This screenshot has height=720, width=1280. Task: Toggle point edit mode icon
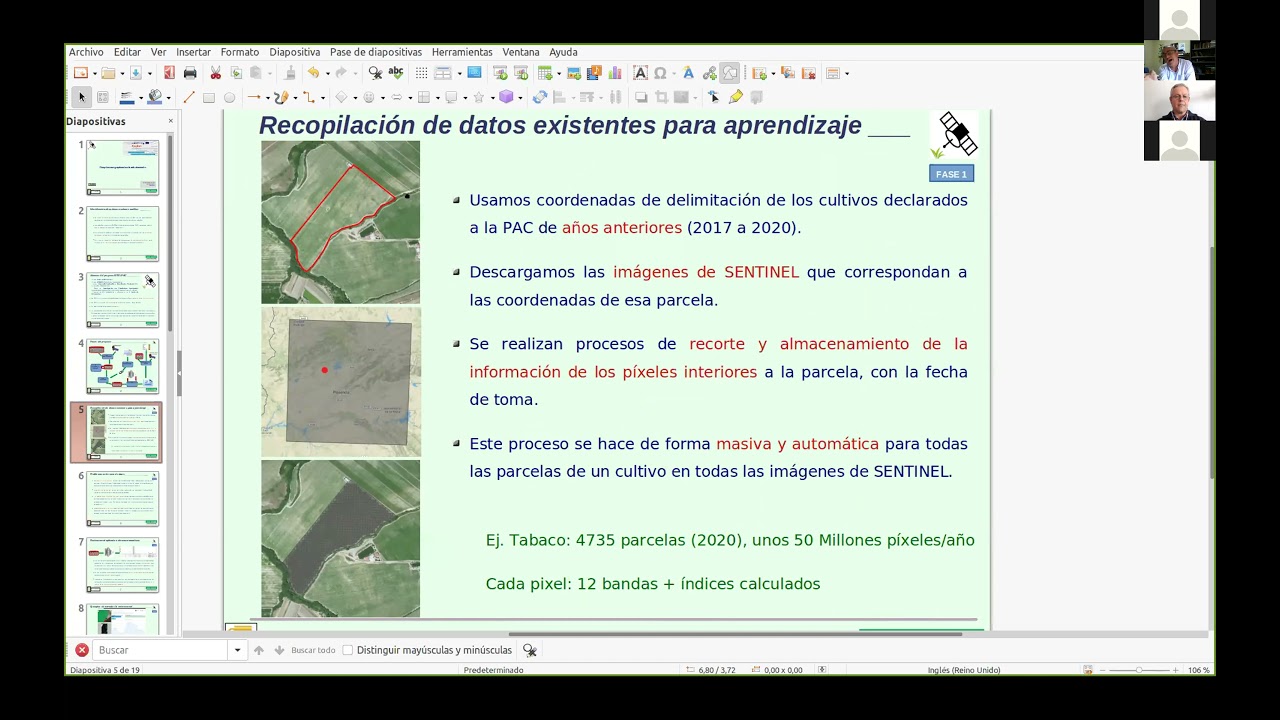tap(713, 97)
